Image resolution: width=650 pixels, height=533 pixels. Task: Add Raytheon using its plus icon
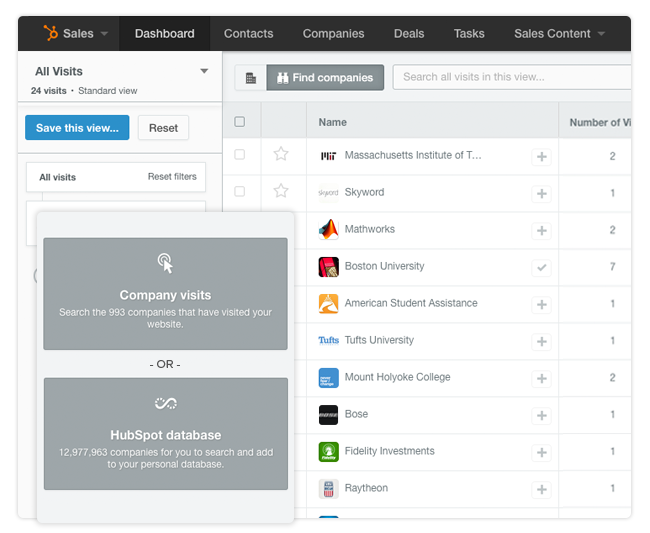point(541,489)
